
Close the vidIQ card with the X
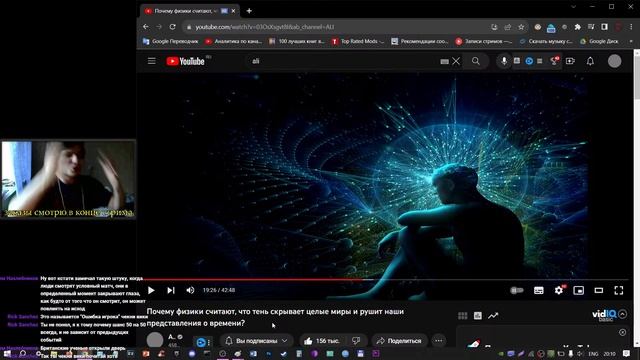pyautogui.click(x=622, y=332)
